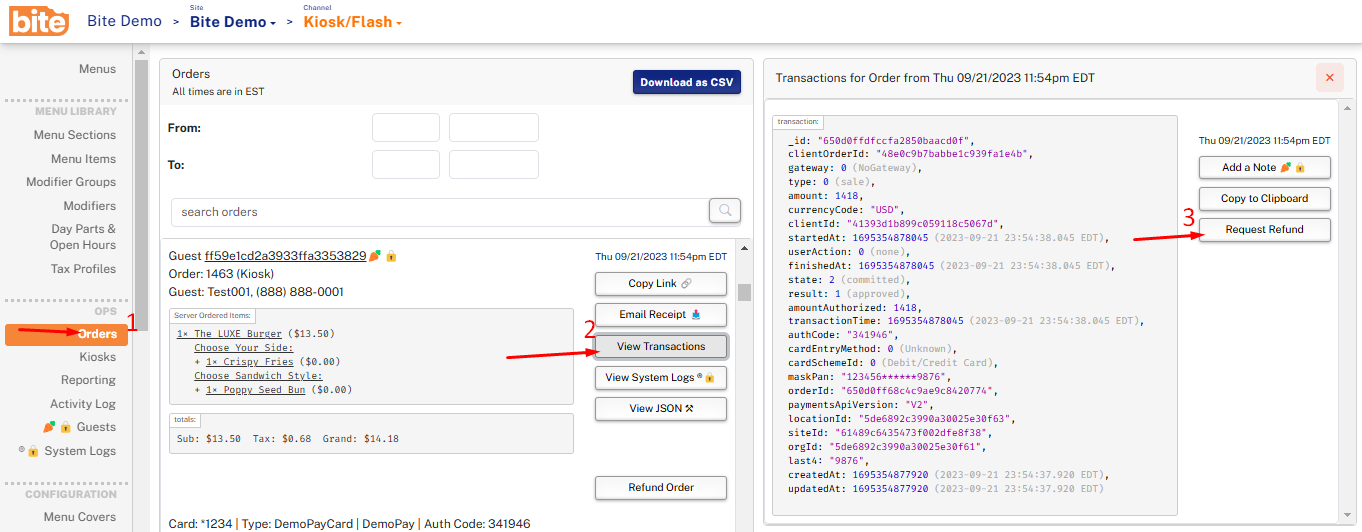The height and width of the screenshot is (532, 1362).
Task: Click Add a Note button
Action: 1264,167
